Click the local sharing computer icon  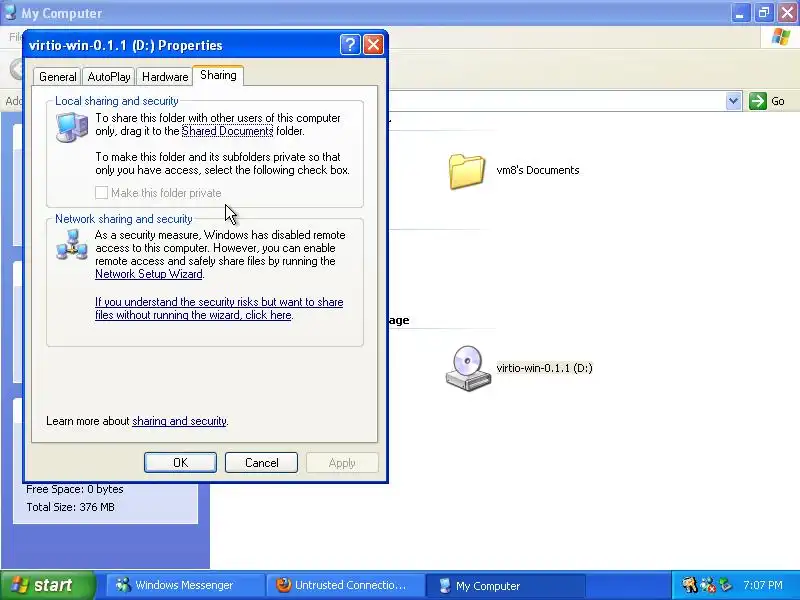coord(72,127)
